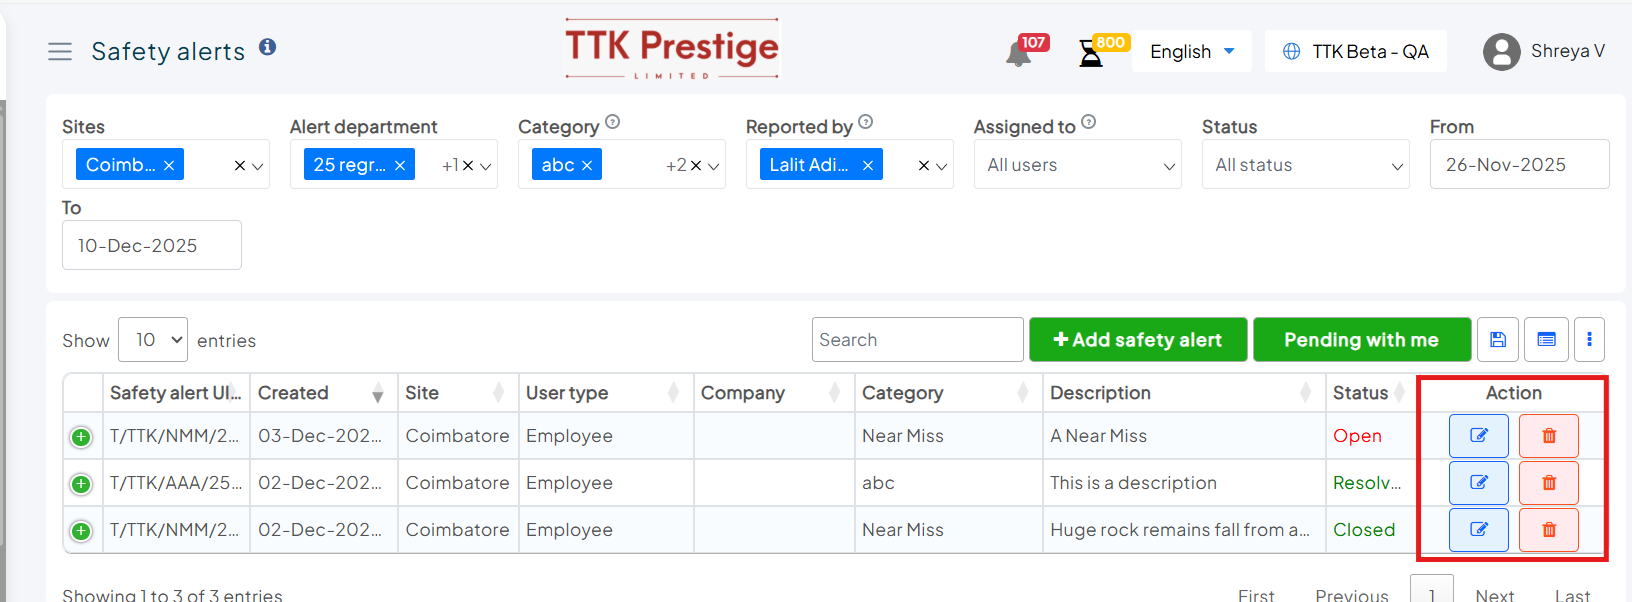This screenshot has height=602, width=1632.
Task: Click the notification bell icon
Action: coord(1018,54)
